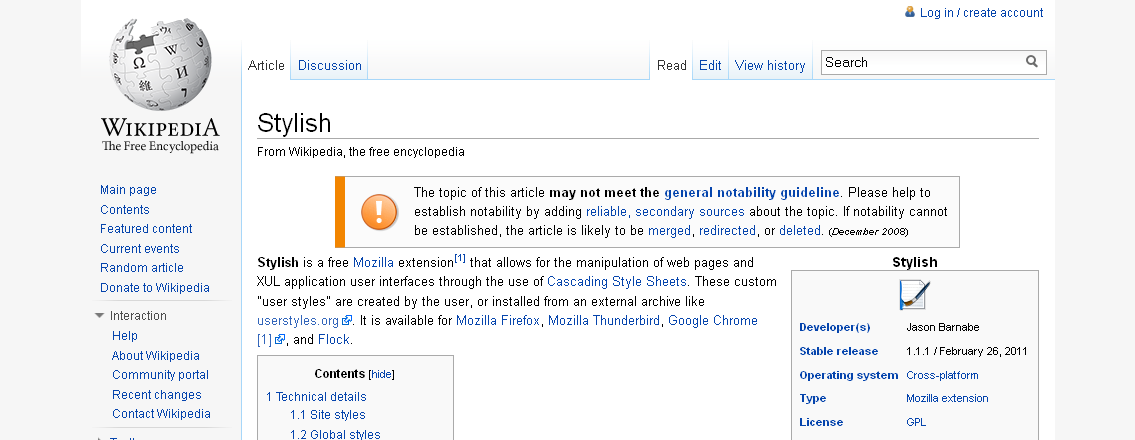Click the [1] citation superscript

click(x=460, y=258)
